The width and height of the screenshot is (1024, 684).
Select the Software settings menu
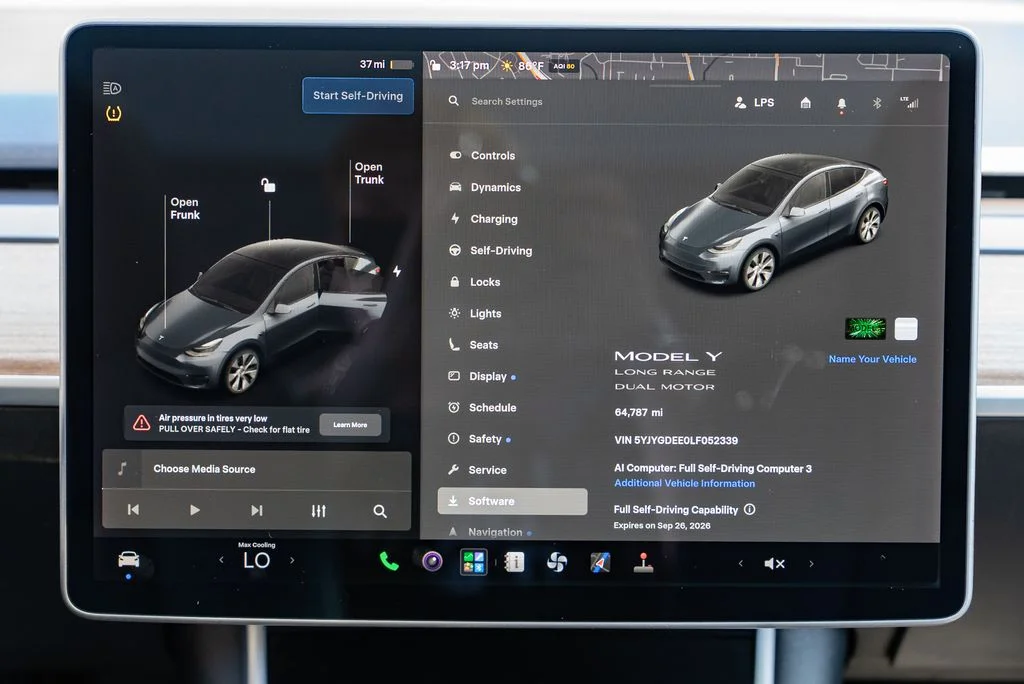(512, 501)
